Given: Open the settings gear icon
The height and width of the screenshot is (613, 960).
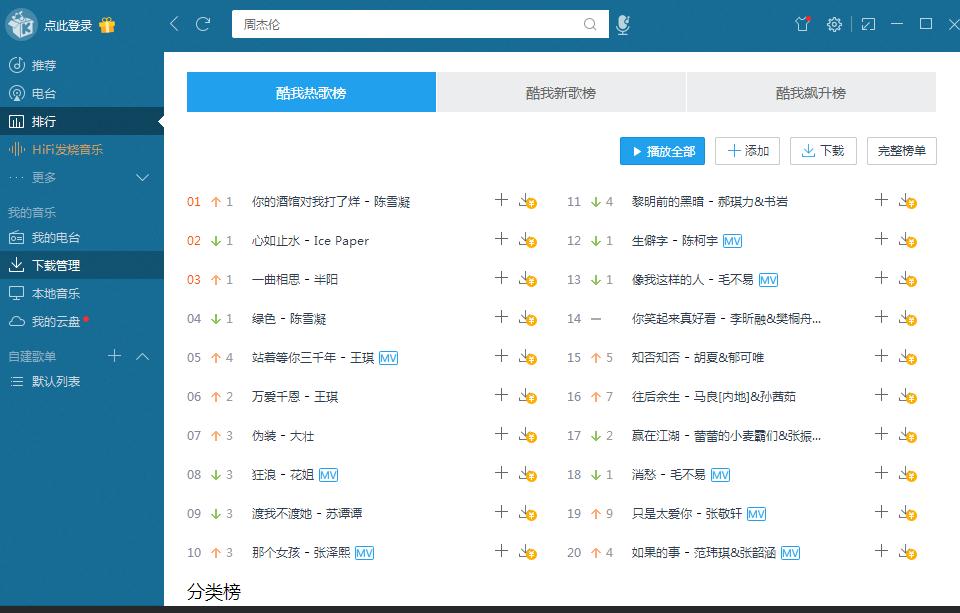Looking at the screenshot, I should pyautogui.click(x=834, y=24).
